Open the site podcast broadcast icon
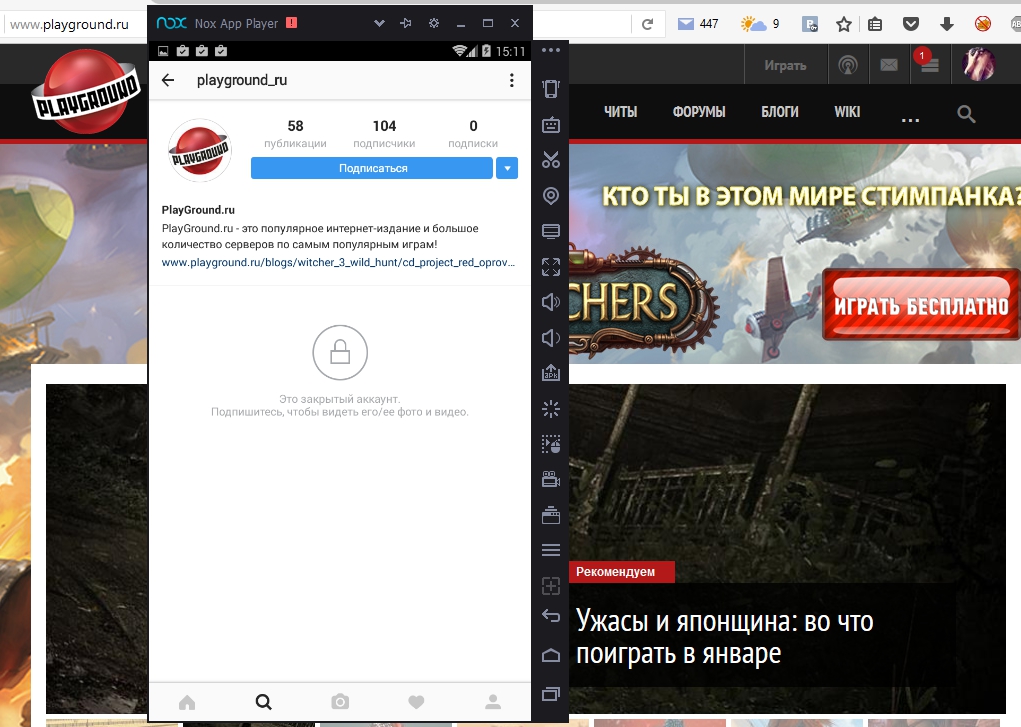The image size is (1021, 727). [848, 65]
